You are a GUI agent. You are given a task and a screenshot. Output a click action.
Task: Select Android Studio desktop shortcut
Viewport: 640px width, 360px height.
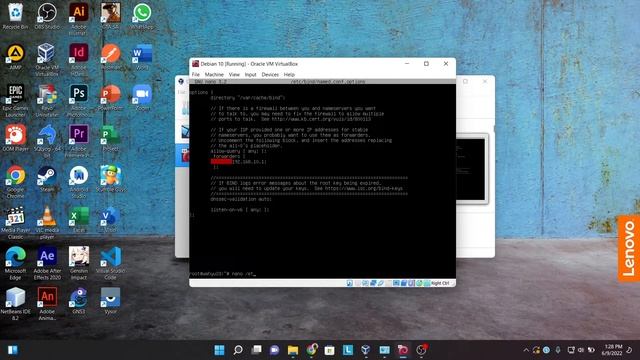(79, 182)
